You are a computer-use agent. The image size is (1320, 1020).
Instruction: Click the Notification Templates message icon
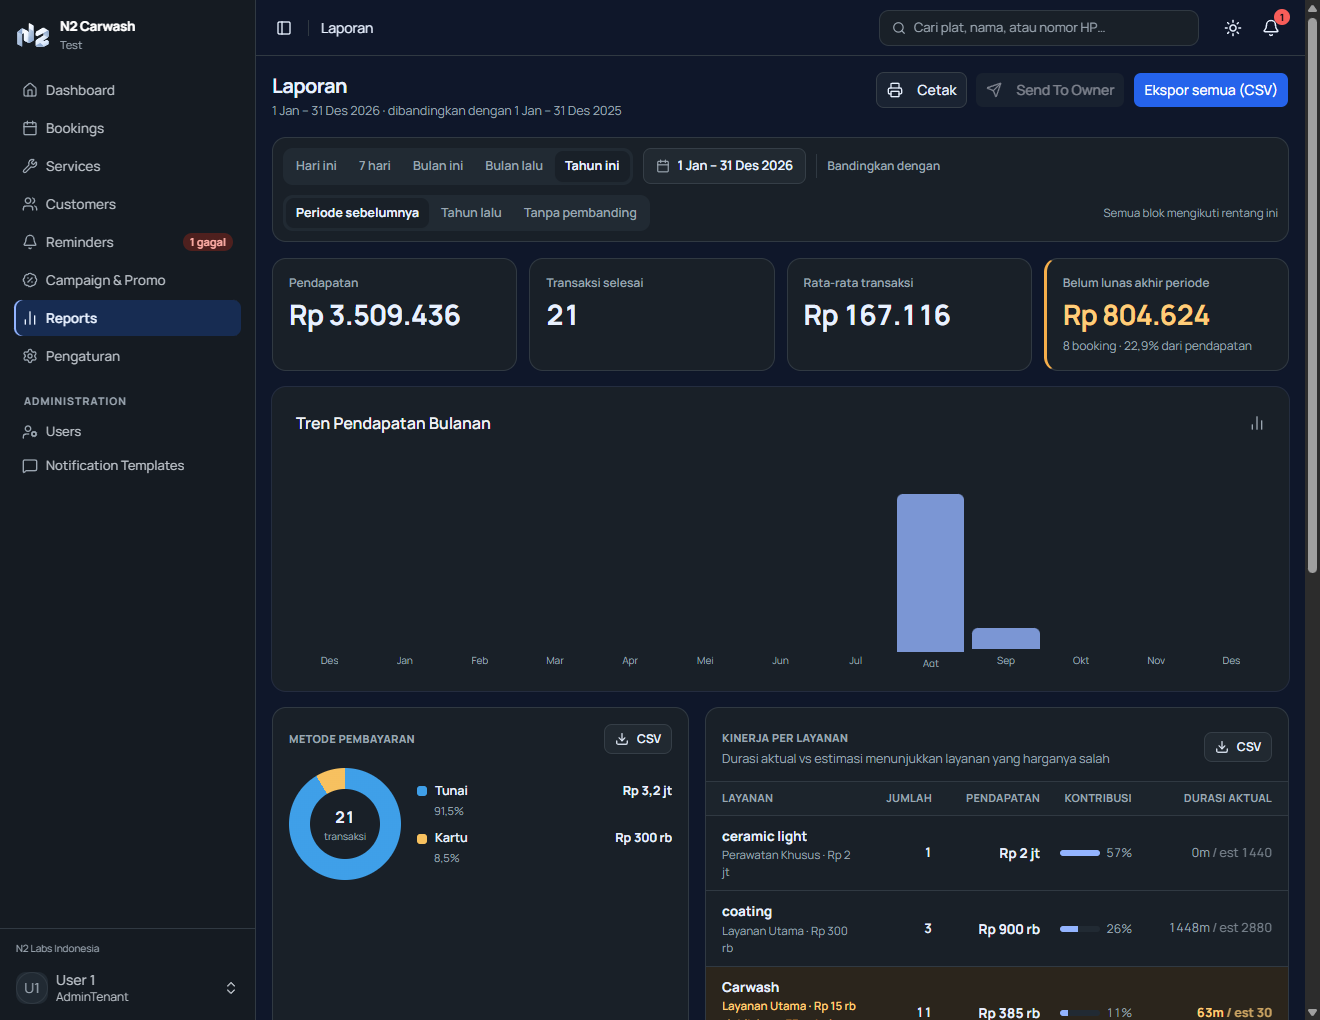point(30,466)
